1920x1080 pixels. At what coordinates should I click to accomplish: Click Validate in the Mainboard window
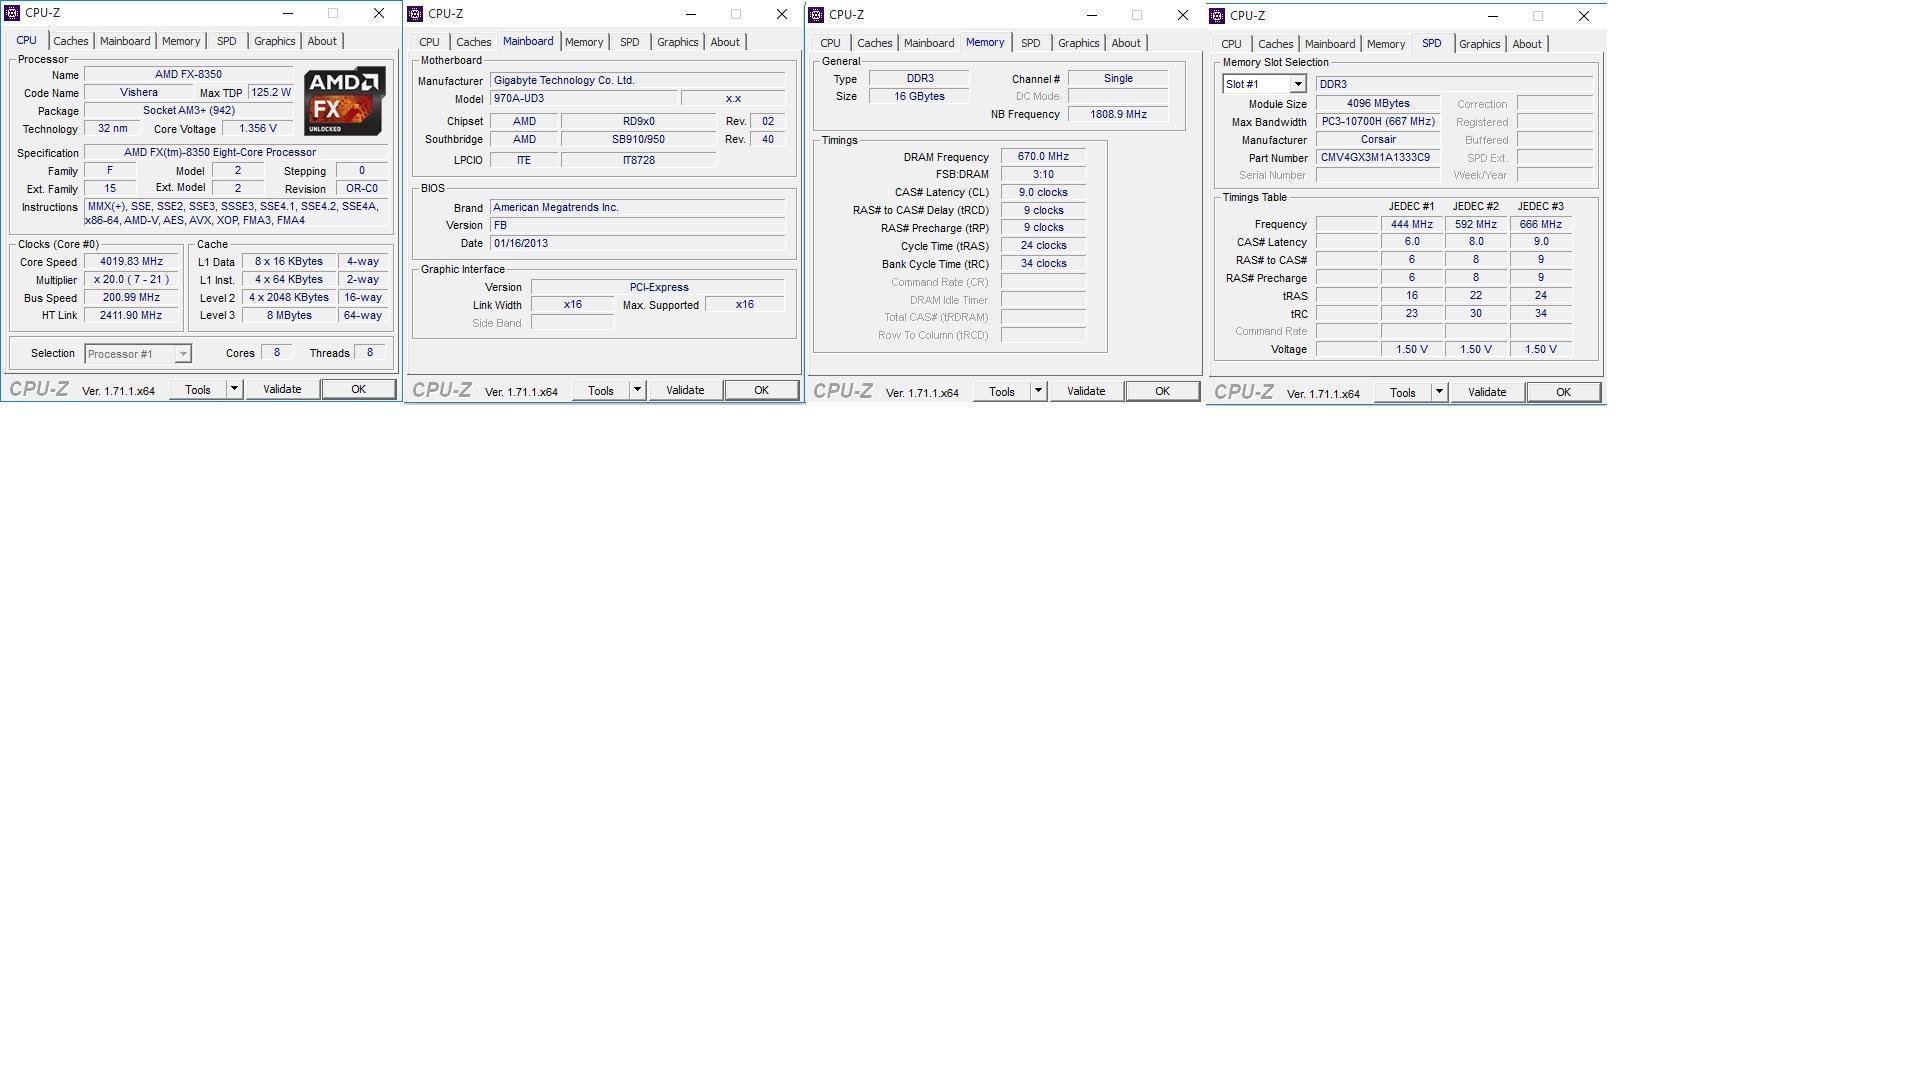[x=685, y=390]
